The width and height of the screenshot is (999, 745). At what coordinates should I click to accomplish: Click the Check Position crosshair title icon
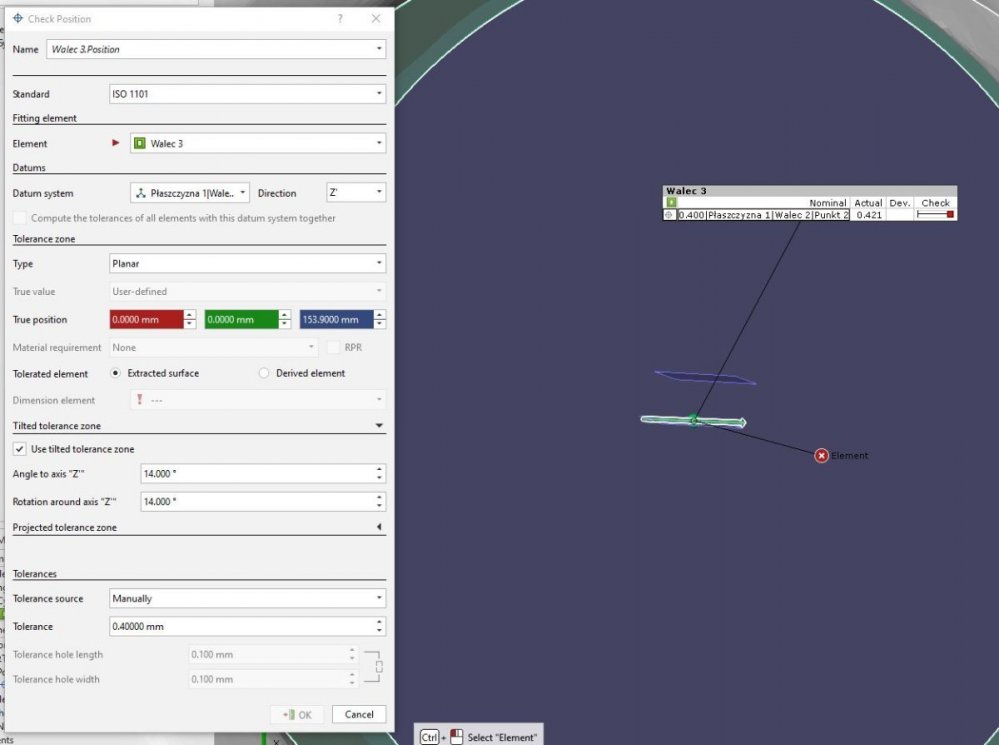[18, 19]
